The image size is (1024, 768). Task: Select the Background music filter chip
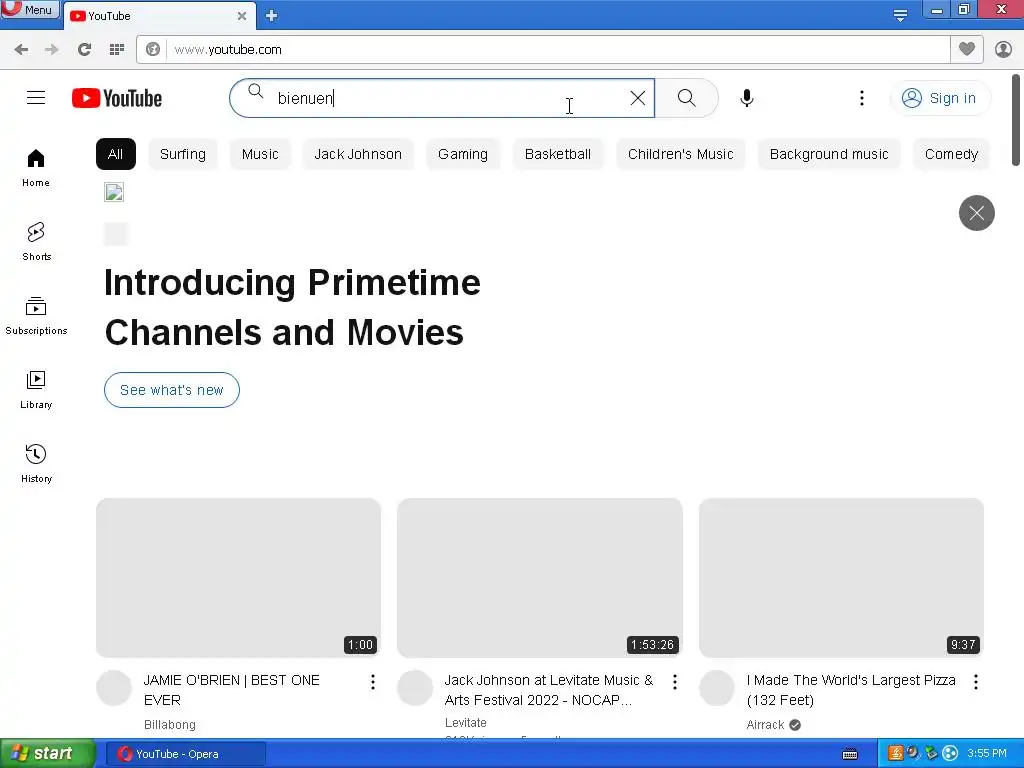(x=829, y=154)
